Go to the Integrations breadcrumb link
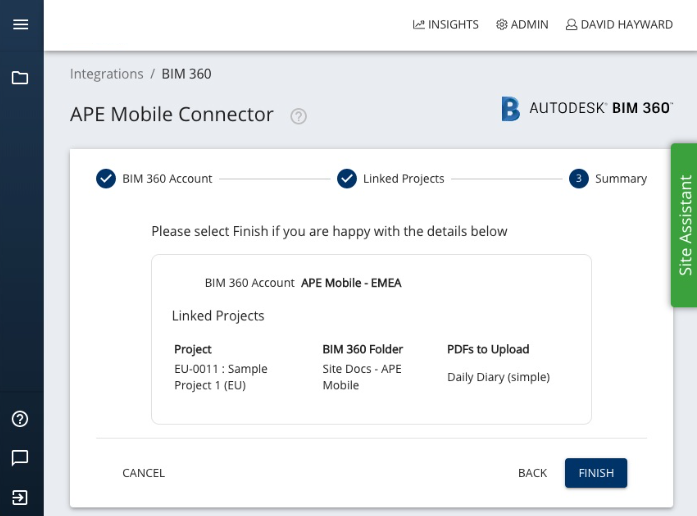 [x=107, y=74]
